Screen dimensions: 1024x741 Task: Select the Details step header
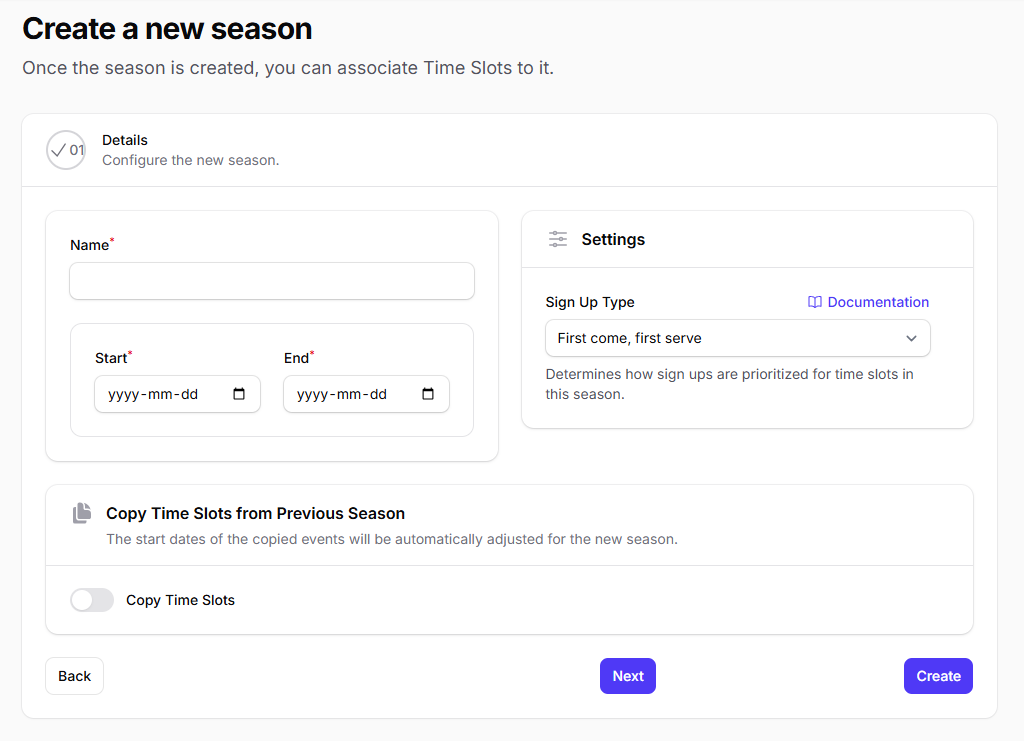124,140
